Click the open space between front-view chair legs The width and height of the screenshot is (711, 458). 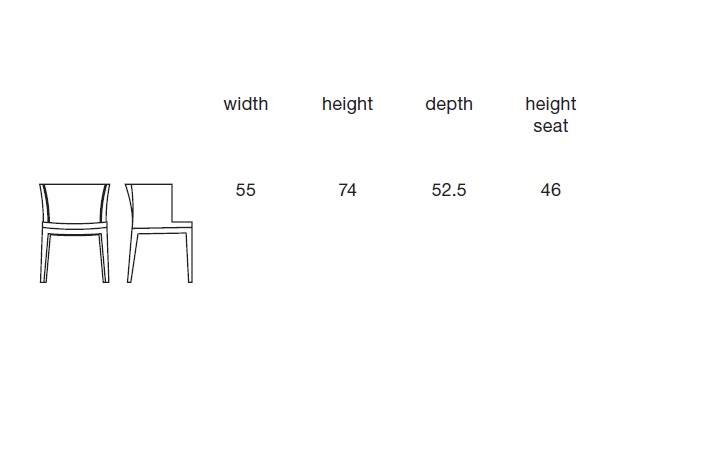[75, 258]
